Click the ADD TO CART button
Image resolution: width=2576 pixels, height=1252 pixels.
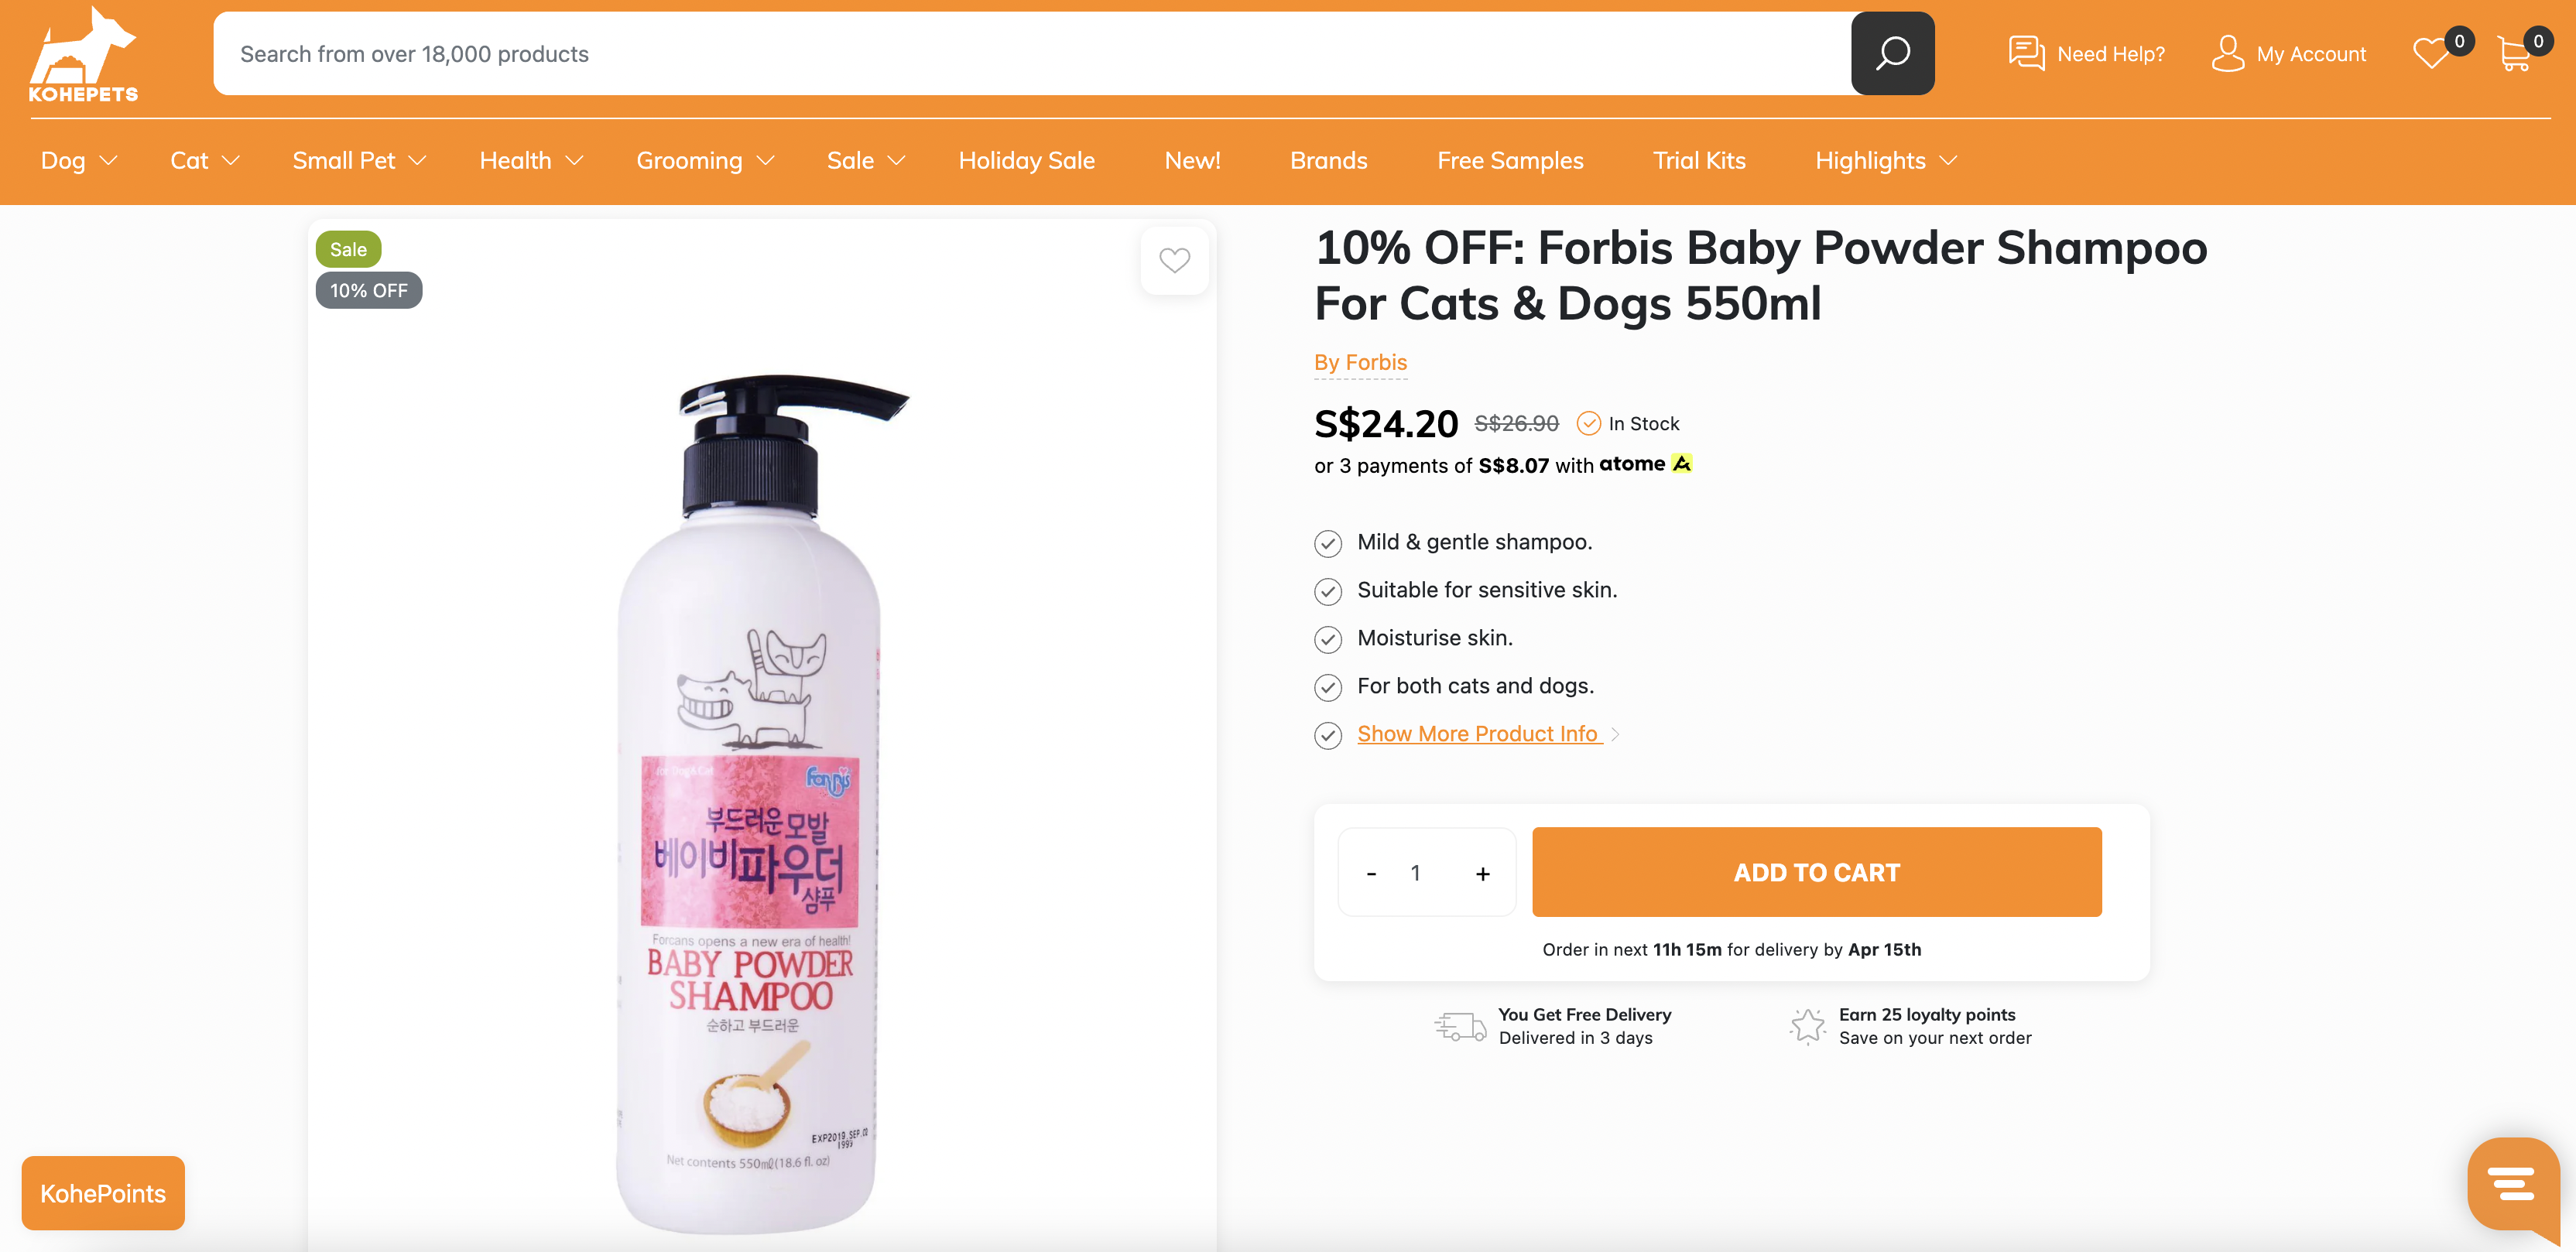point(1815,872)
